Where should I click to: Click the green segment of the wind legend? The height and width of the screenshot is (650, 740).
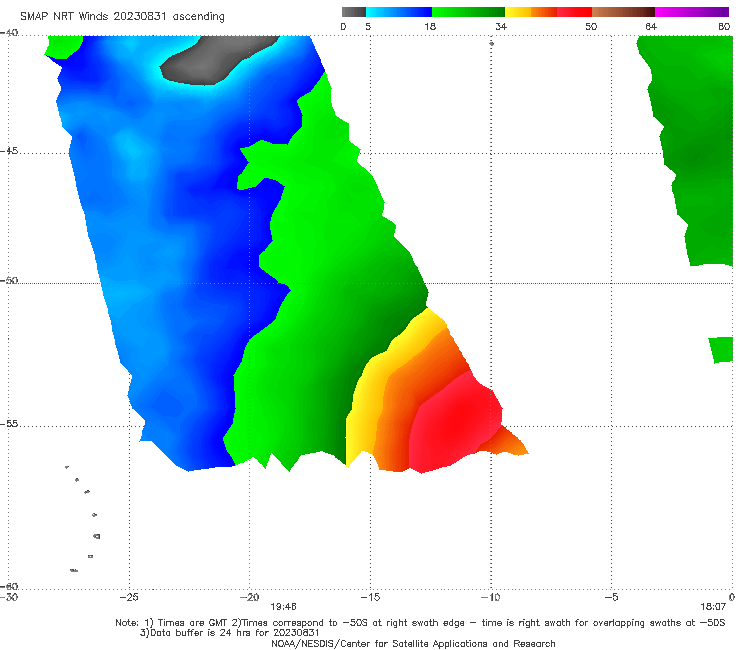coord(468,12)
